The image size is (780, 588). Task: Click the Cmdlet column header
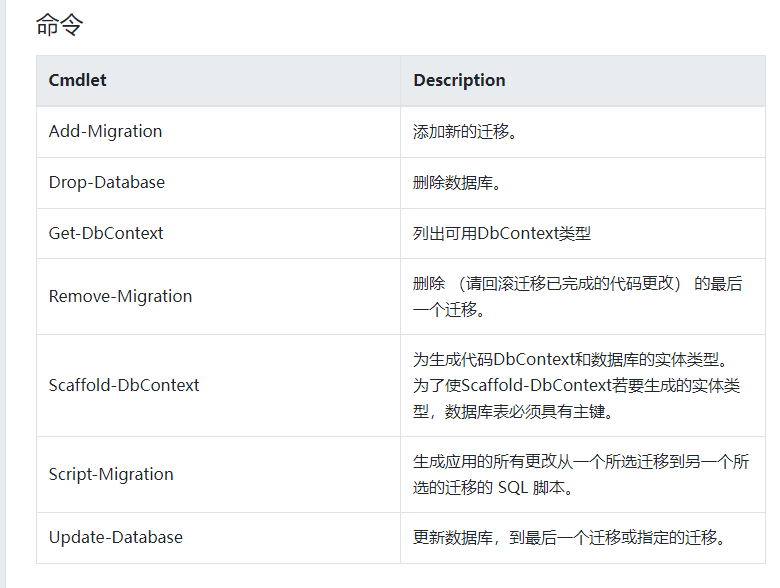(x=78, y=80)
